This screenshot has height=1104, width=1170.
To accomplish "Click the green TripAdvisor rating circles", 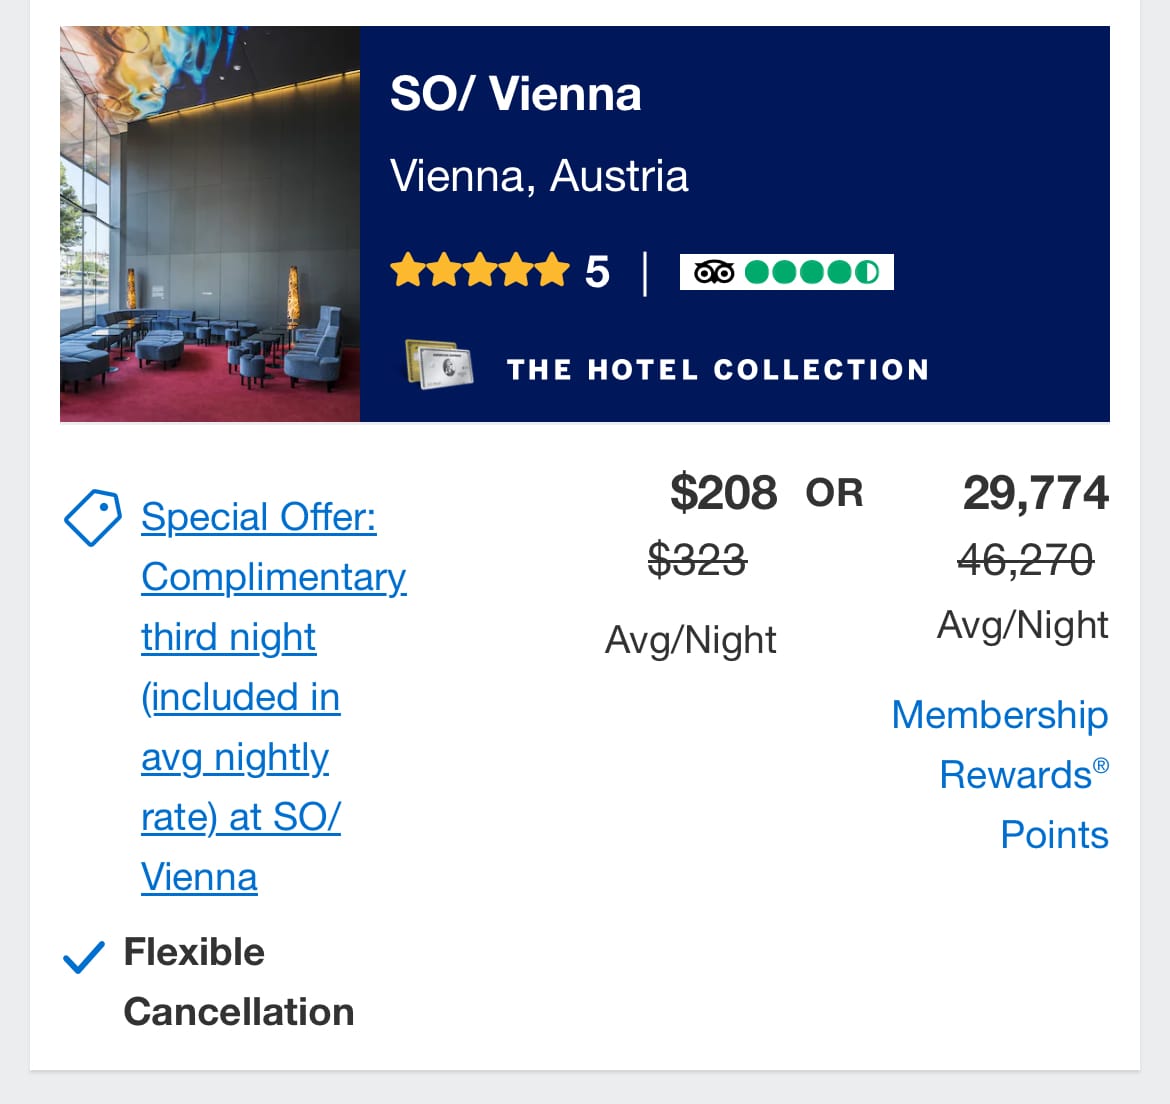I will tap(812, 272).
